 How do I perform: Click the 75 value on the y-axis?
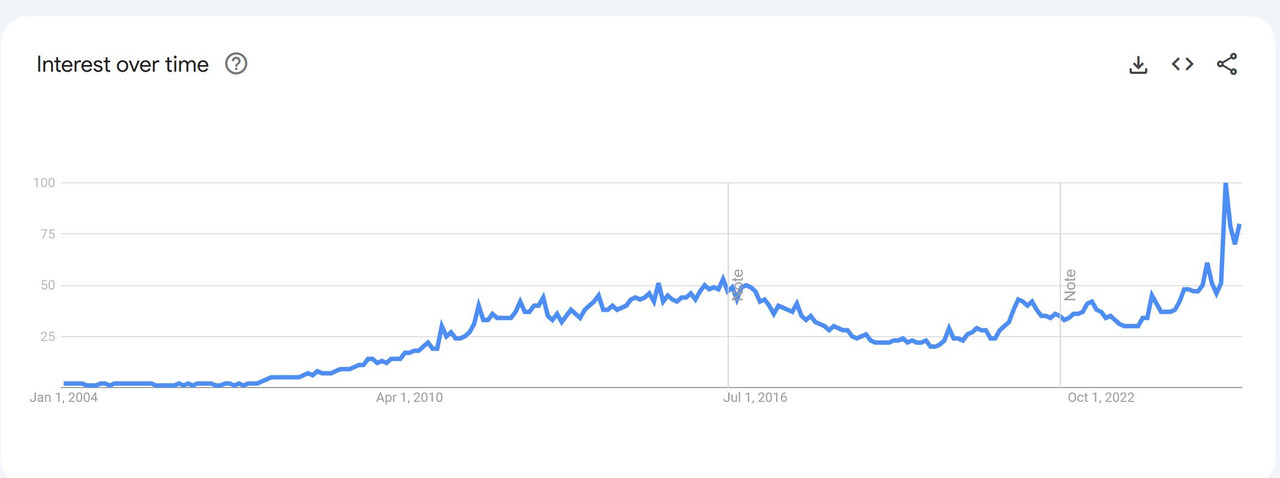coord(45,234)
